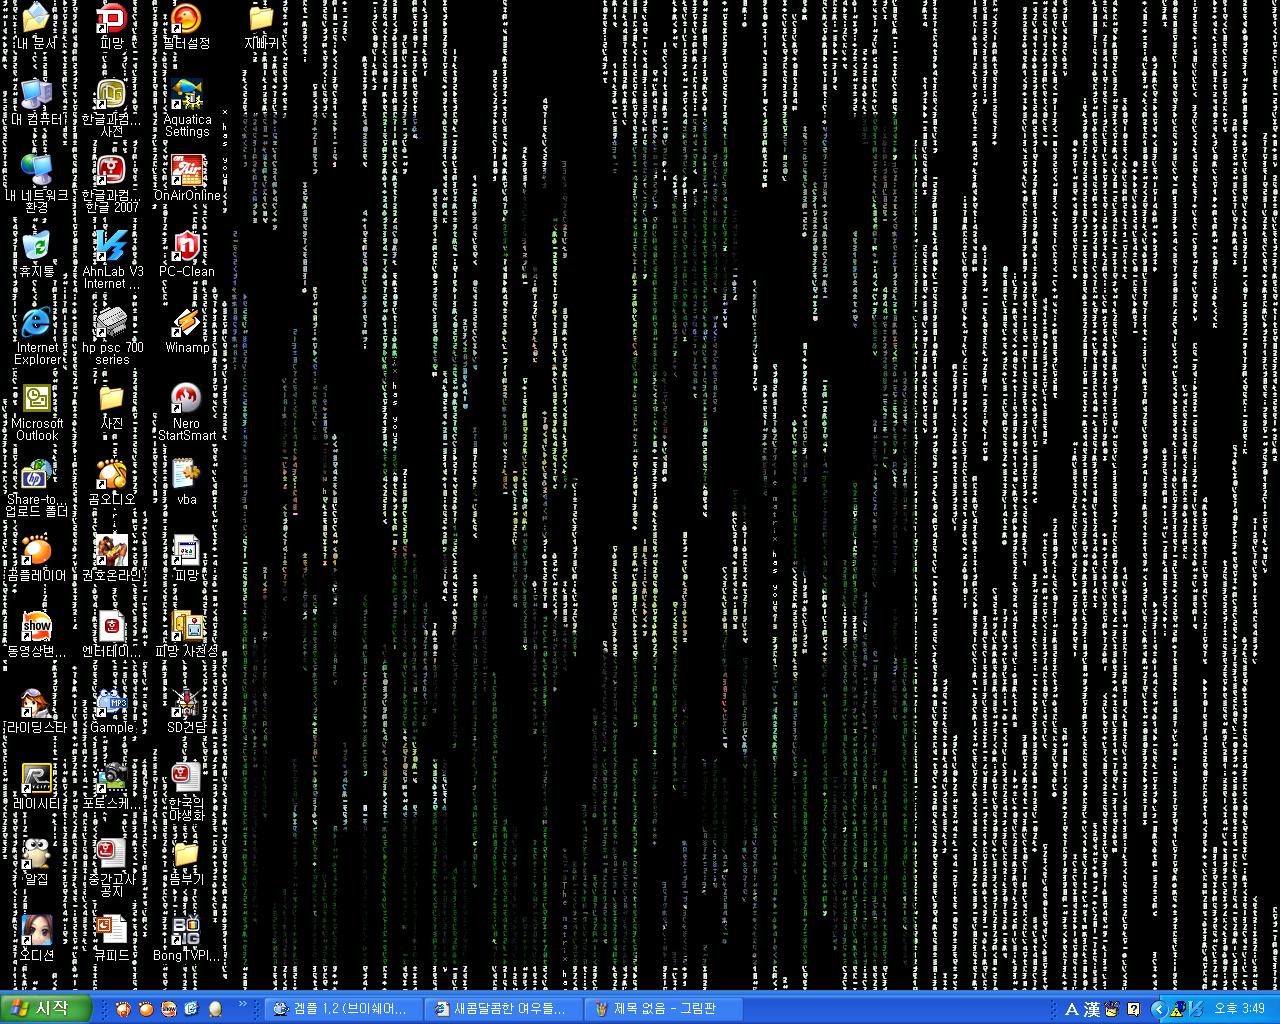Select the 레이시티 game shortcut

(37, 785)
